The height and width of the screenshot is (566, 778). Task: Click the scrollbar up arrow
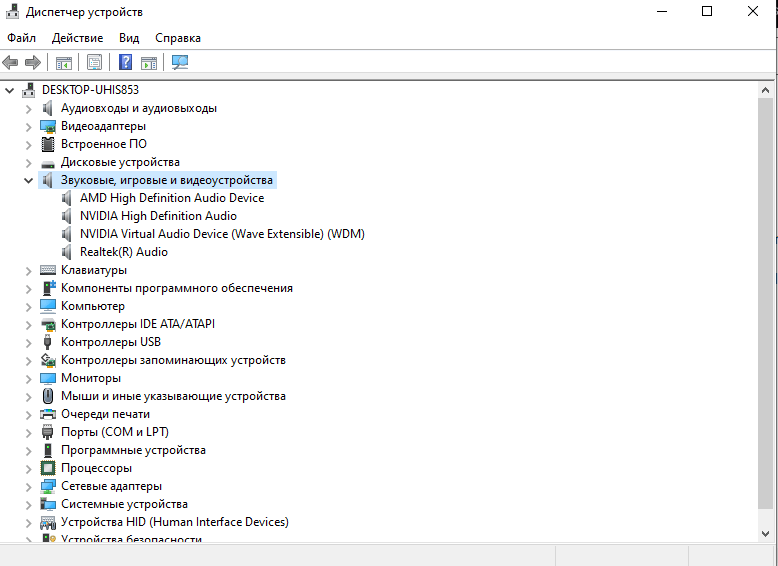point(765,90)
